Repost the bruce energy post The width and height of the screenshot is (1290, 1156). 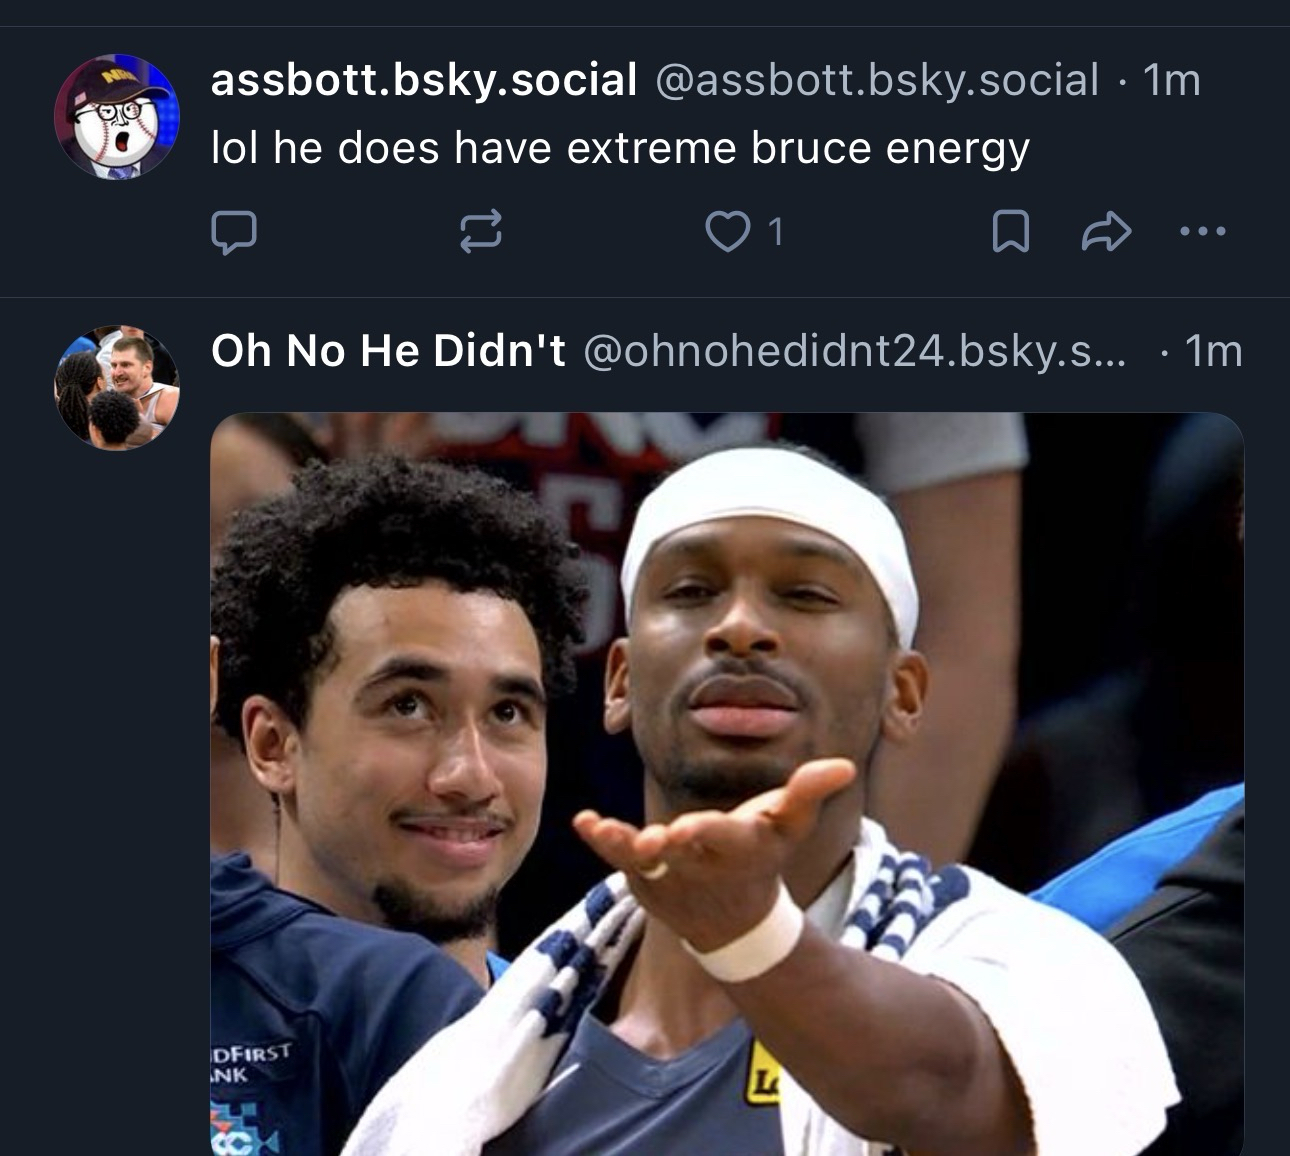point(480,232)
